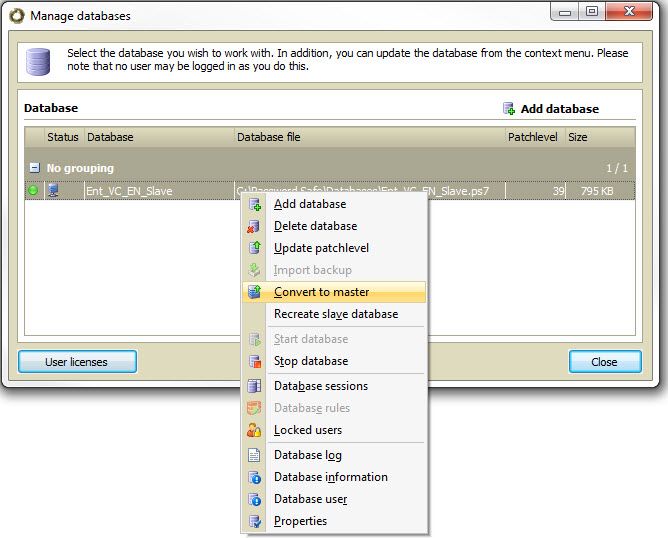Click the Stop database icon in context menu
This screenshot has height=538, width=668.
(255, 361)
